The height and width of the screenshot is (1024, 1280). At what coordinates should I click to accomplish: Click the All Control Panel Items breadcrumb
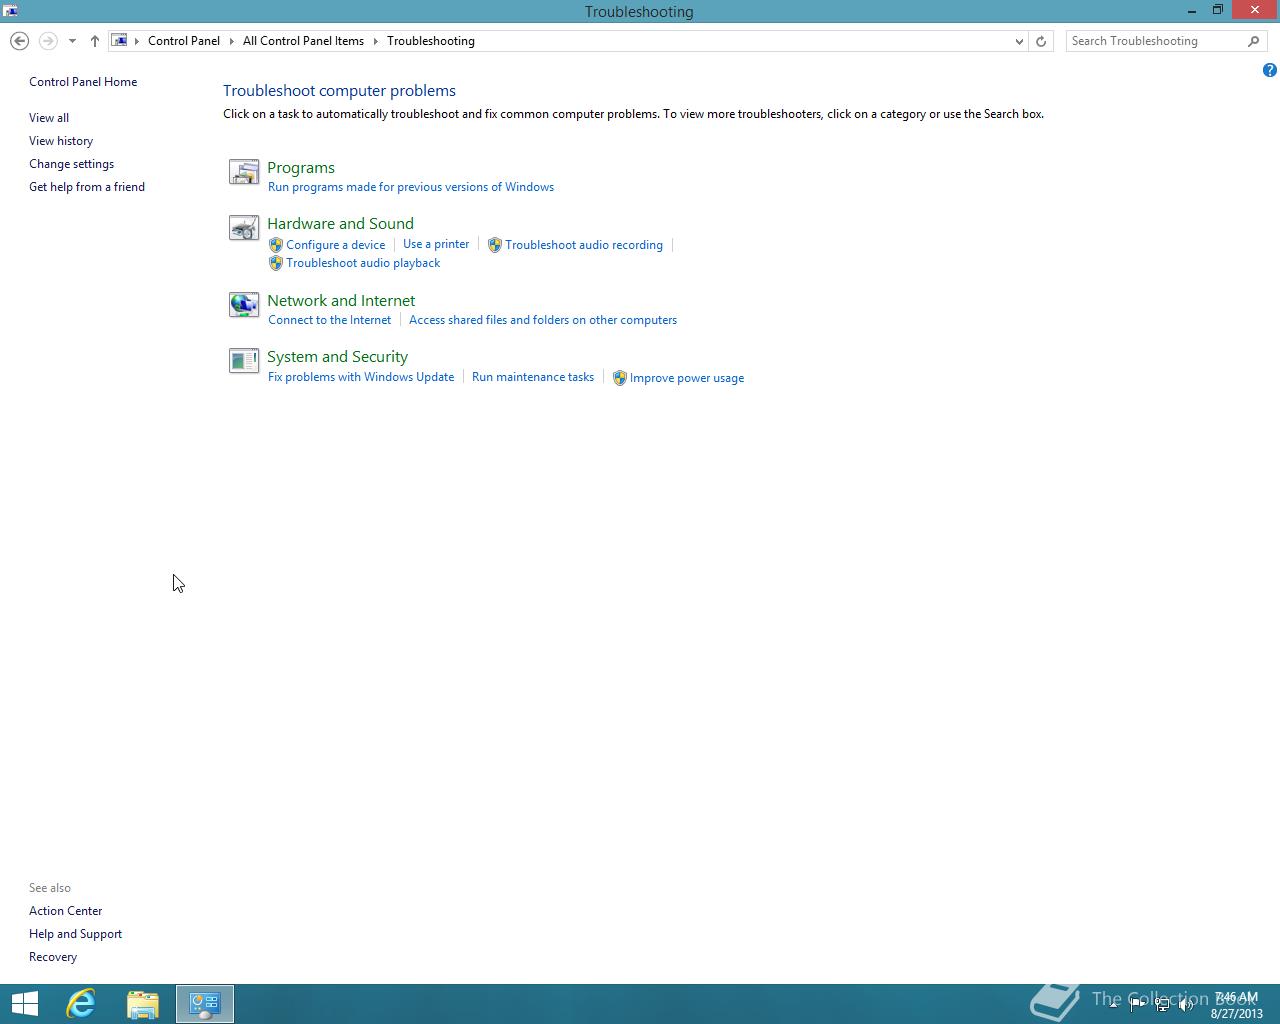[x=303, y=41]
